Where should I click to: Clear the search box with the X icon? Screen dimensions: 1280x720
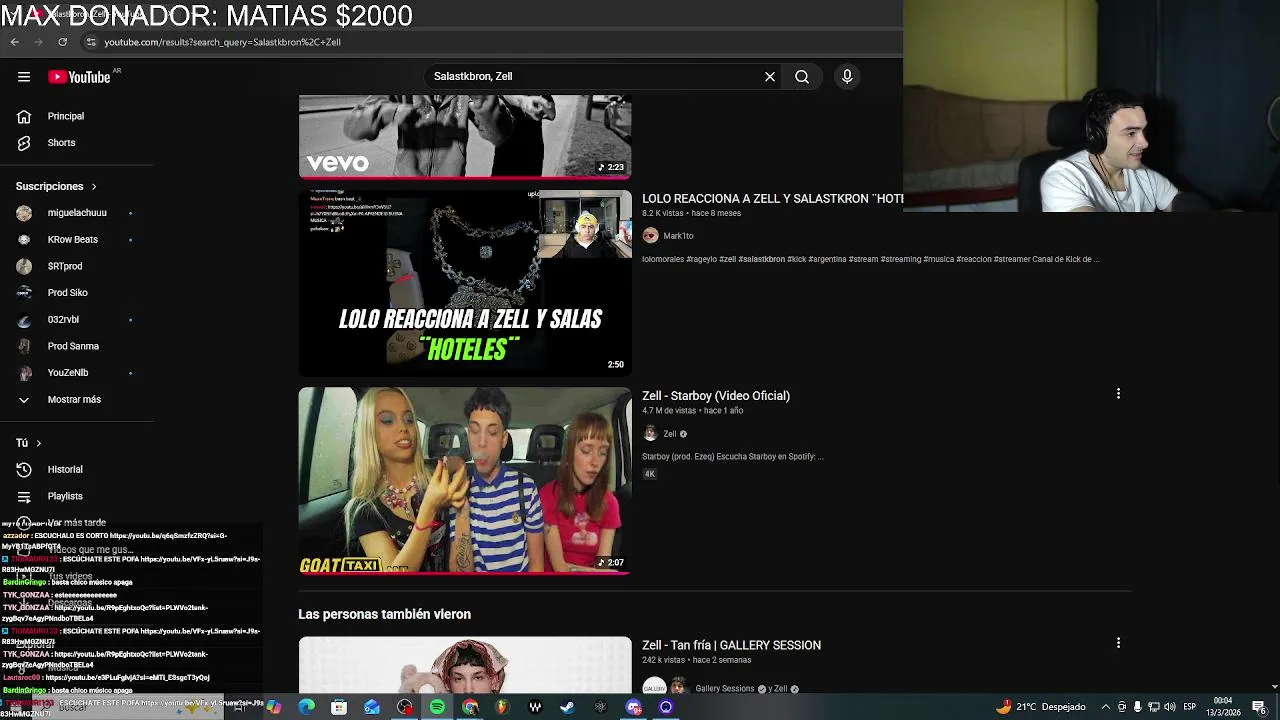pyautogui.click(x=770, y=77)
